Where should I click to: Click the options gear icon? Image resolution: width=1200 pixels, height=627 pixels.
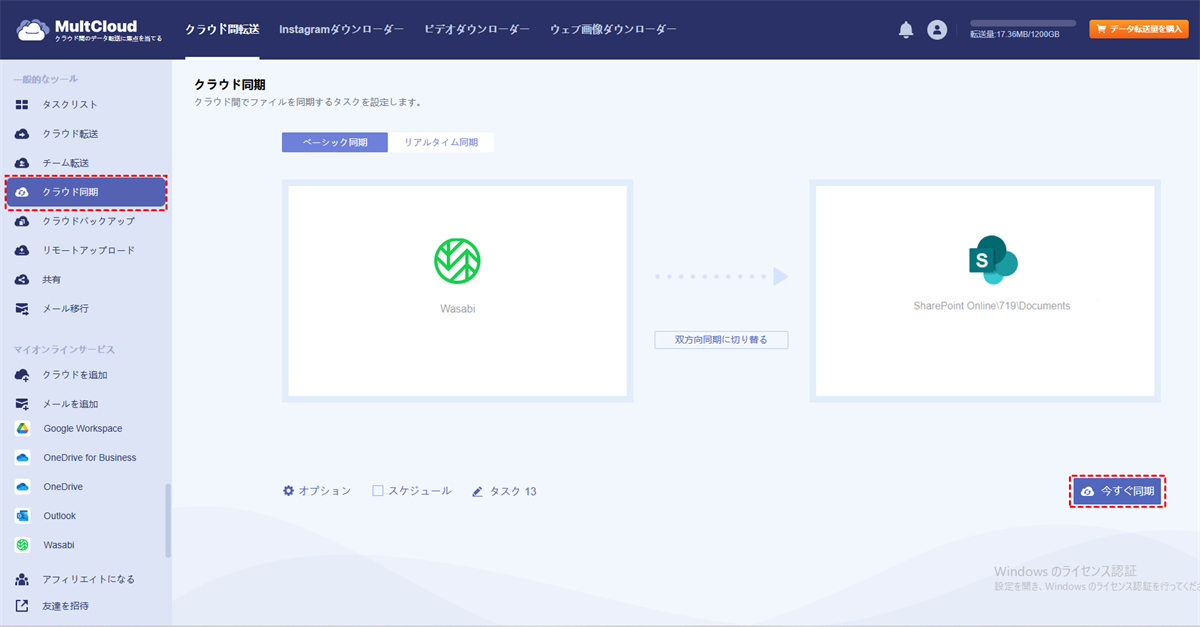[x=289, y=491]
